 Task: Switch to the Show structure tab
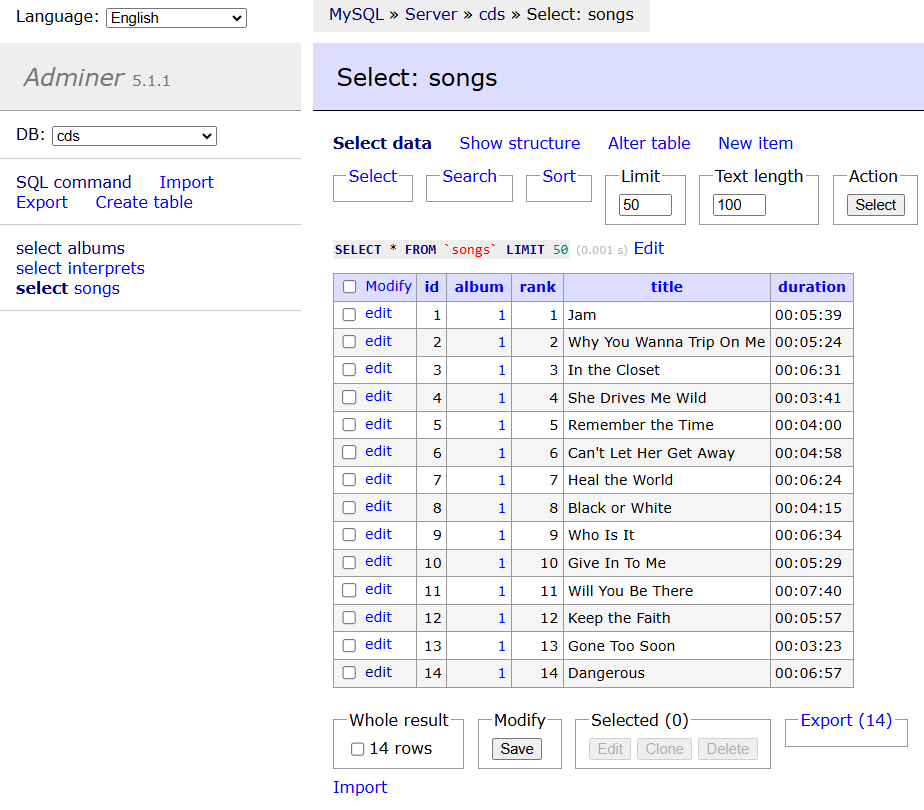519,143
